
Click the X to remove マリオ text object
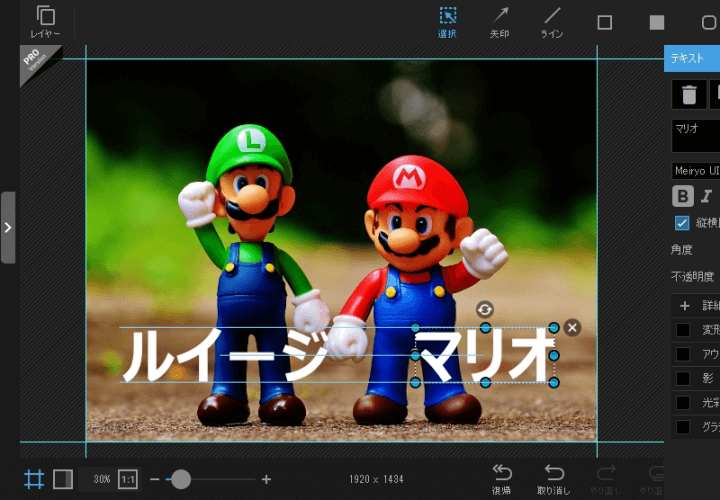pos(572,328)
